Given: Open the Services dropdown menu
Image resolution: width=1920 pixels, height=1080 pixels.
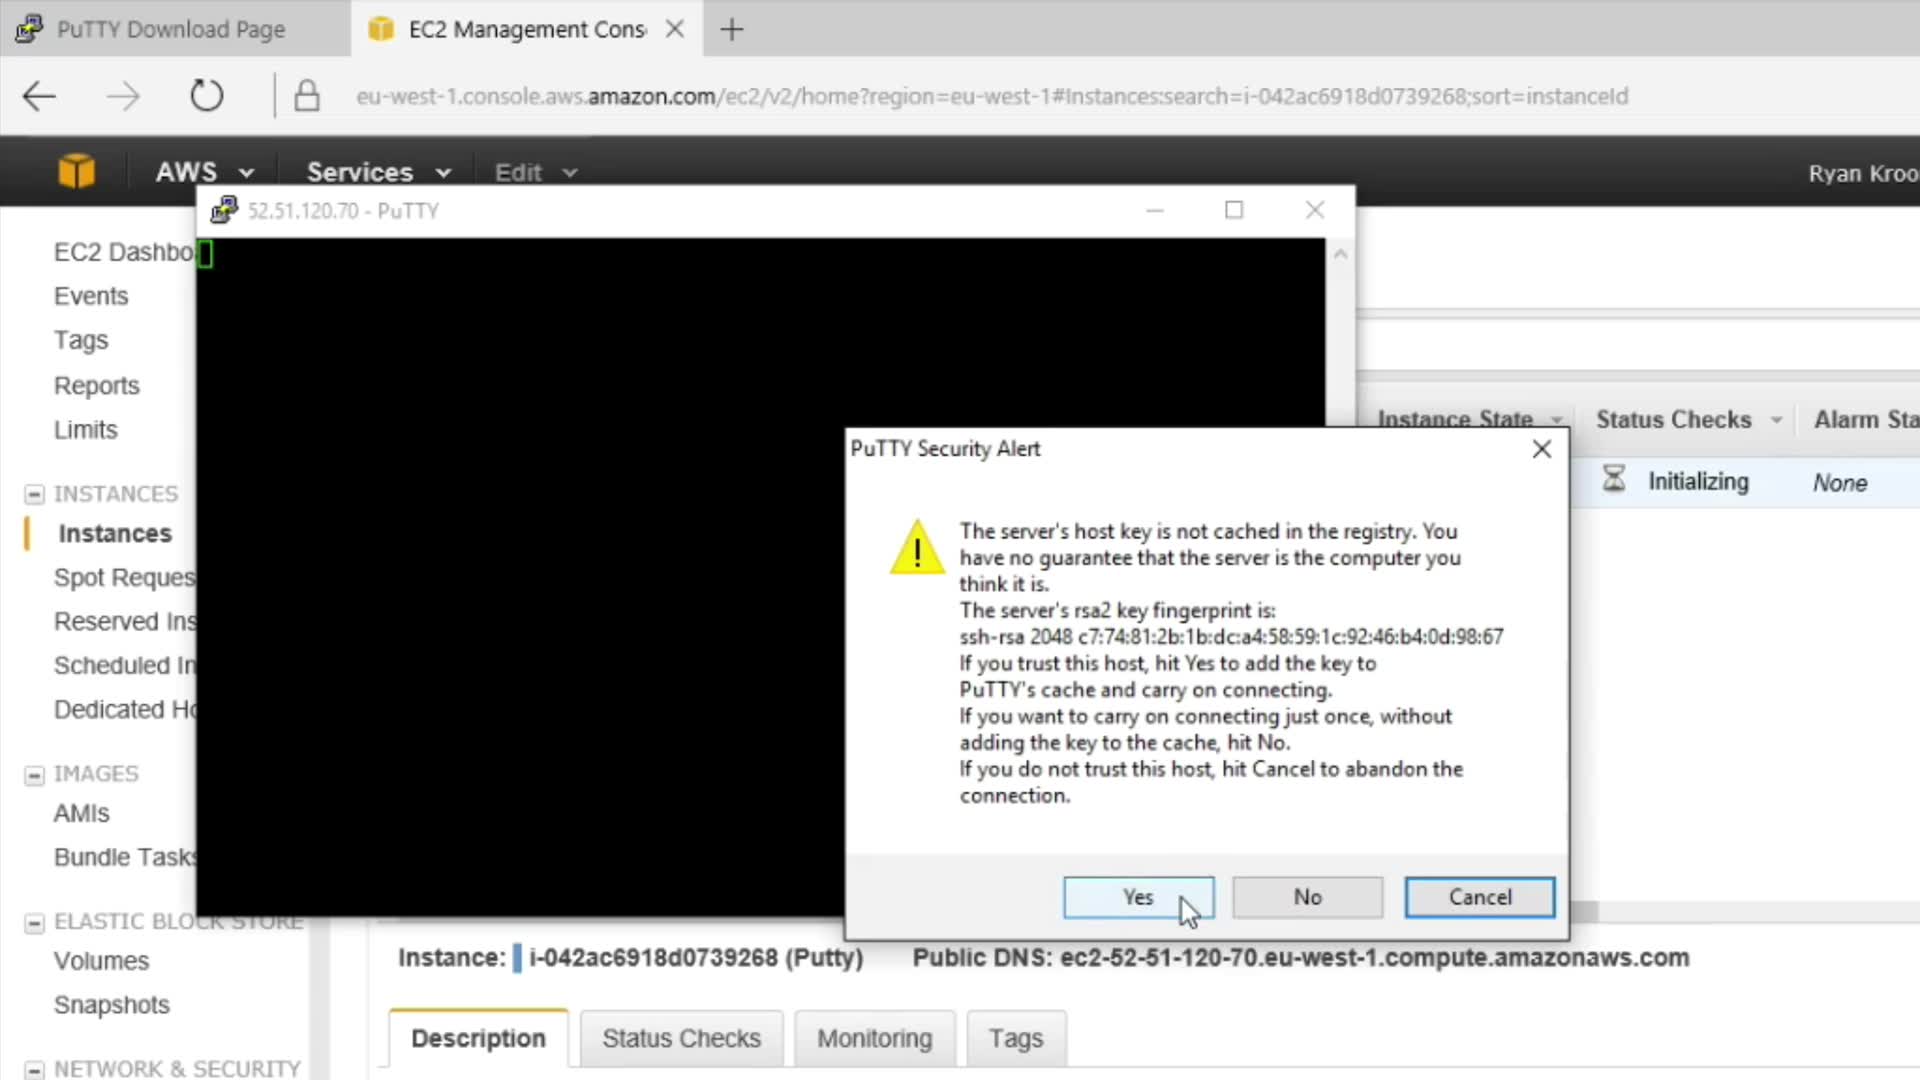Looking at the screenshot, I should click(378, 172).
